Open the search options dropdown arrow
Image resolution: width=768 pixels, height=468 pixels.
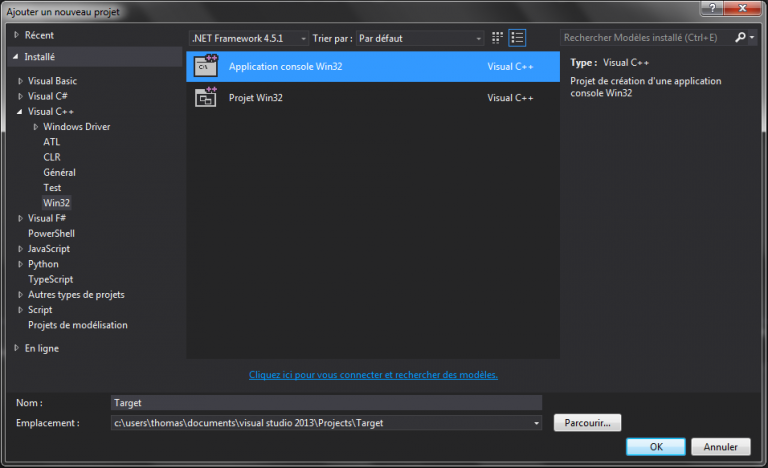752,38
